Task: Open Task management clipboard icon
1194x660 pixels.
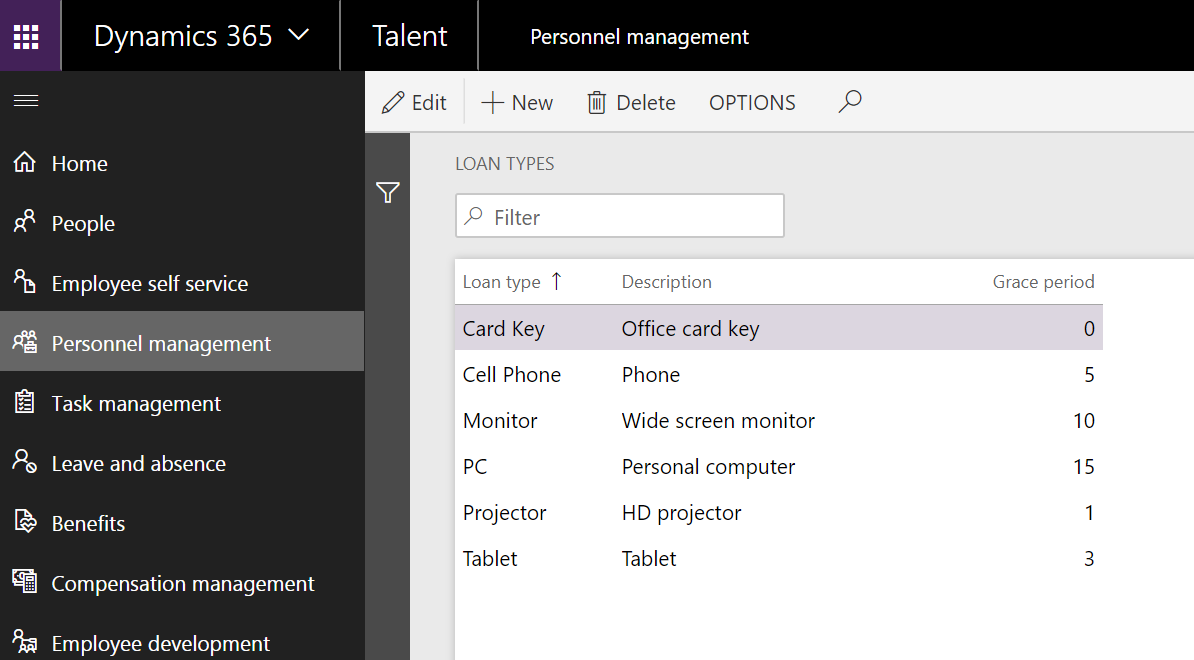Action: (25, 403)
